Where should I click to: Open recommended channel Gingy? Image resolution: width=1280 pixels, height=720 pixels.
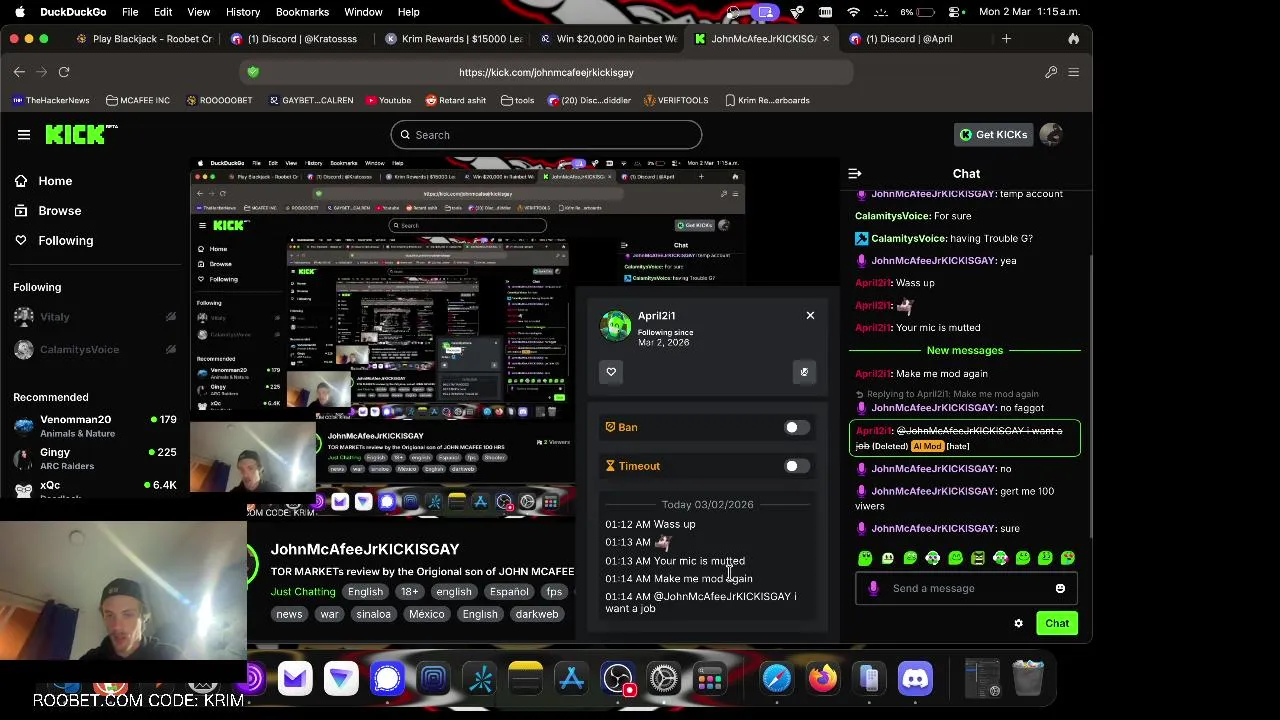coord(95,459)
